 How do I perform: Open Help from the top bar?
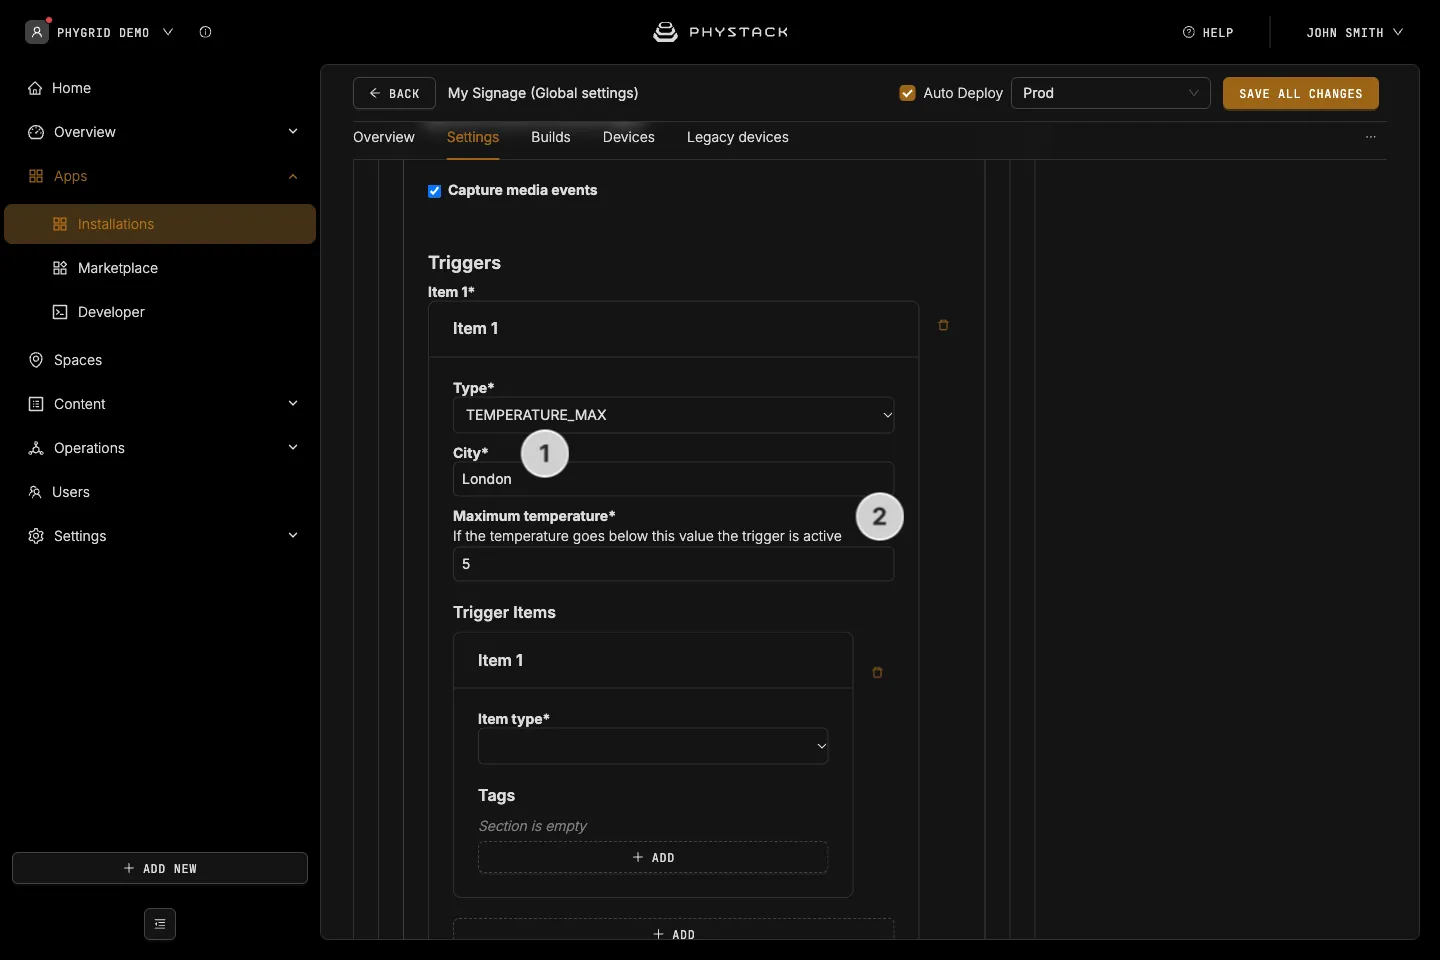pos(1208,32)
